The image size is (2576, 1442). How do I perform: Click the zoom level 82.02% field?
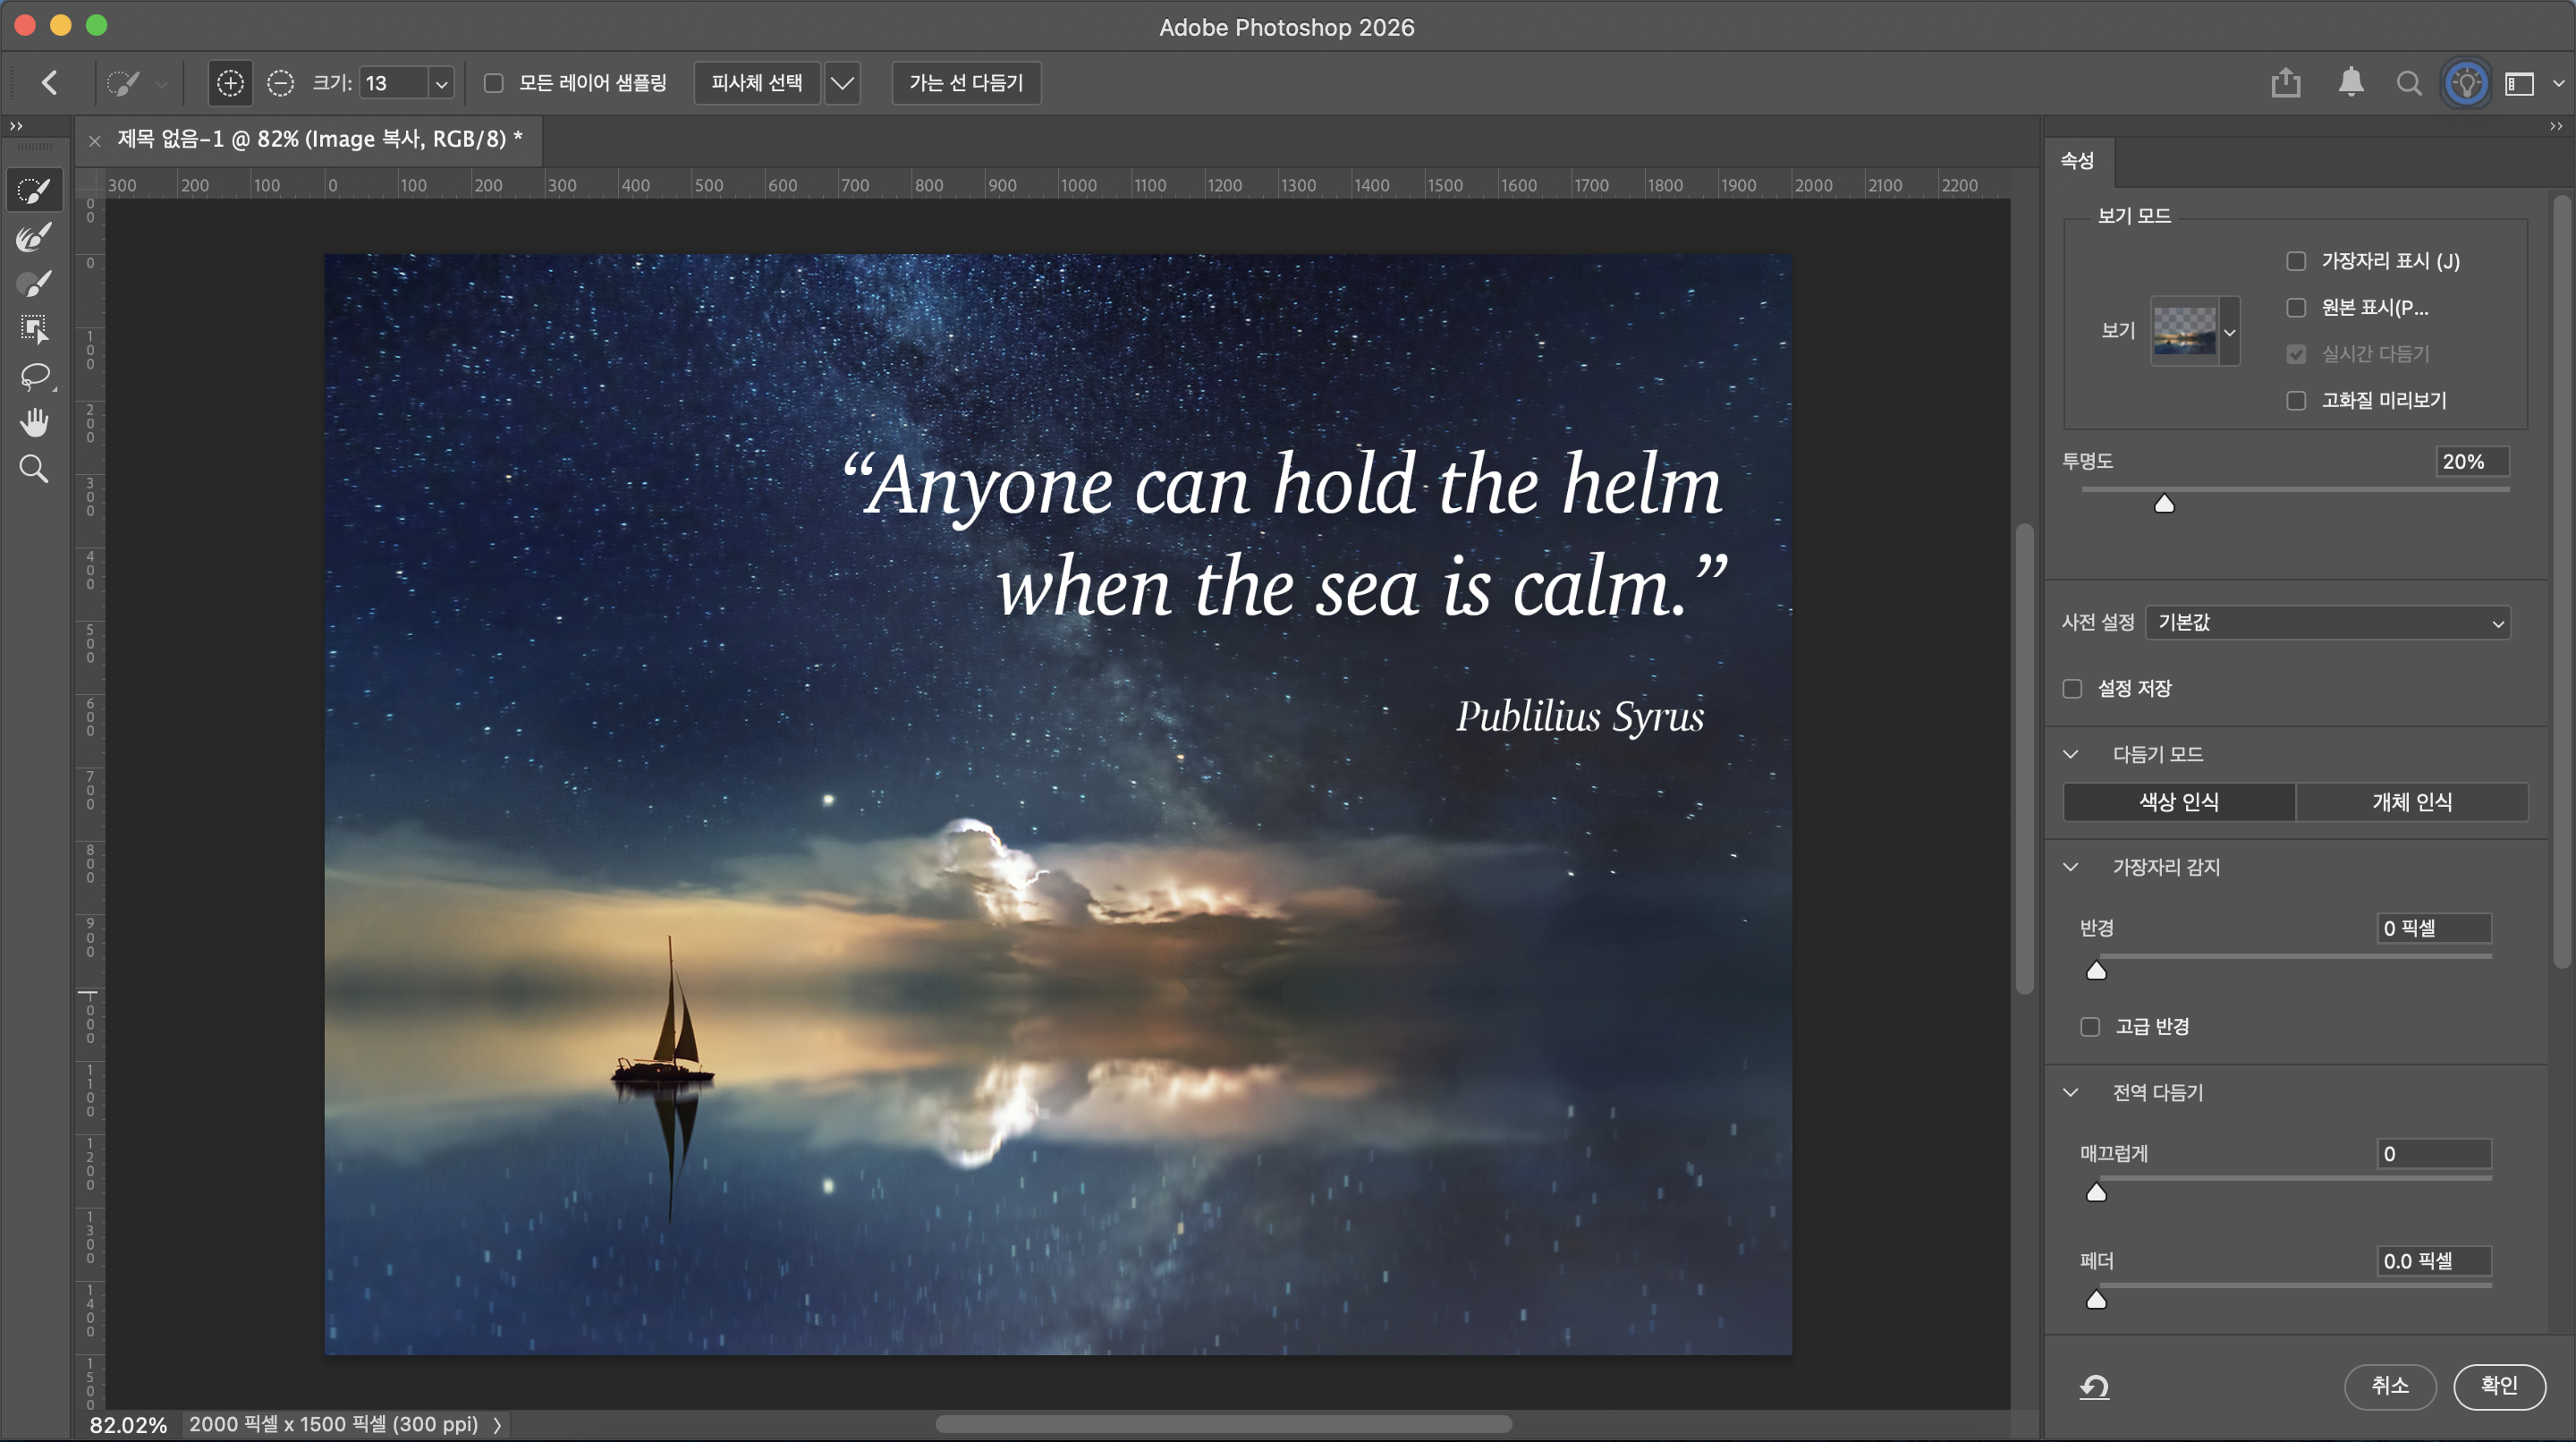coord(128,1424)
